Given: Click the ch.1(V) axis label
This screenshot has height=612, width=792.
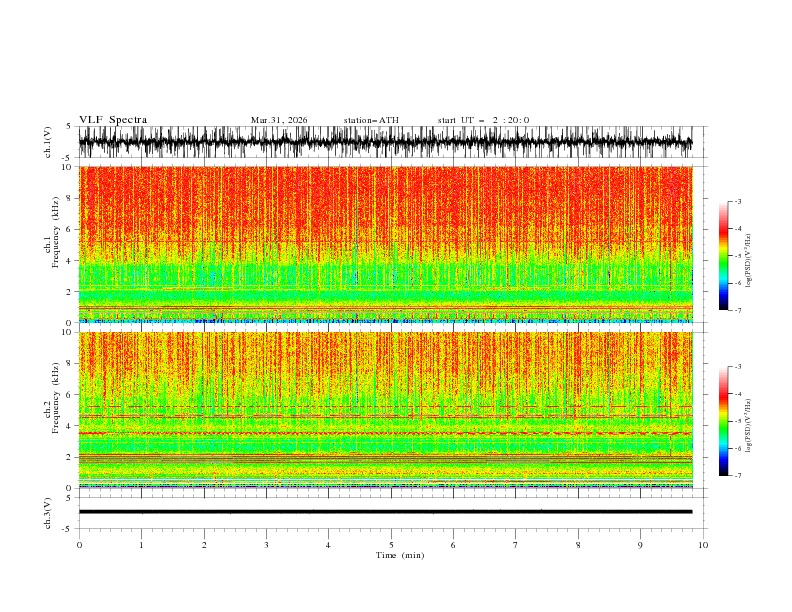Looking at the screenshot, I should point(48,142).
